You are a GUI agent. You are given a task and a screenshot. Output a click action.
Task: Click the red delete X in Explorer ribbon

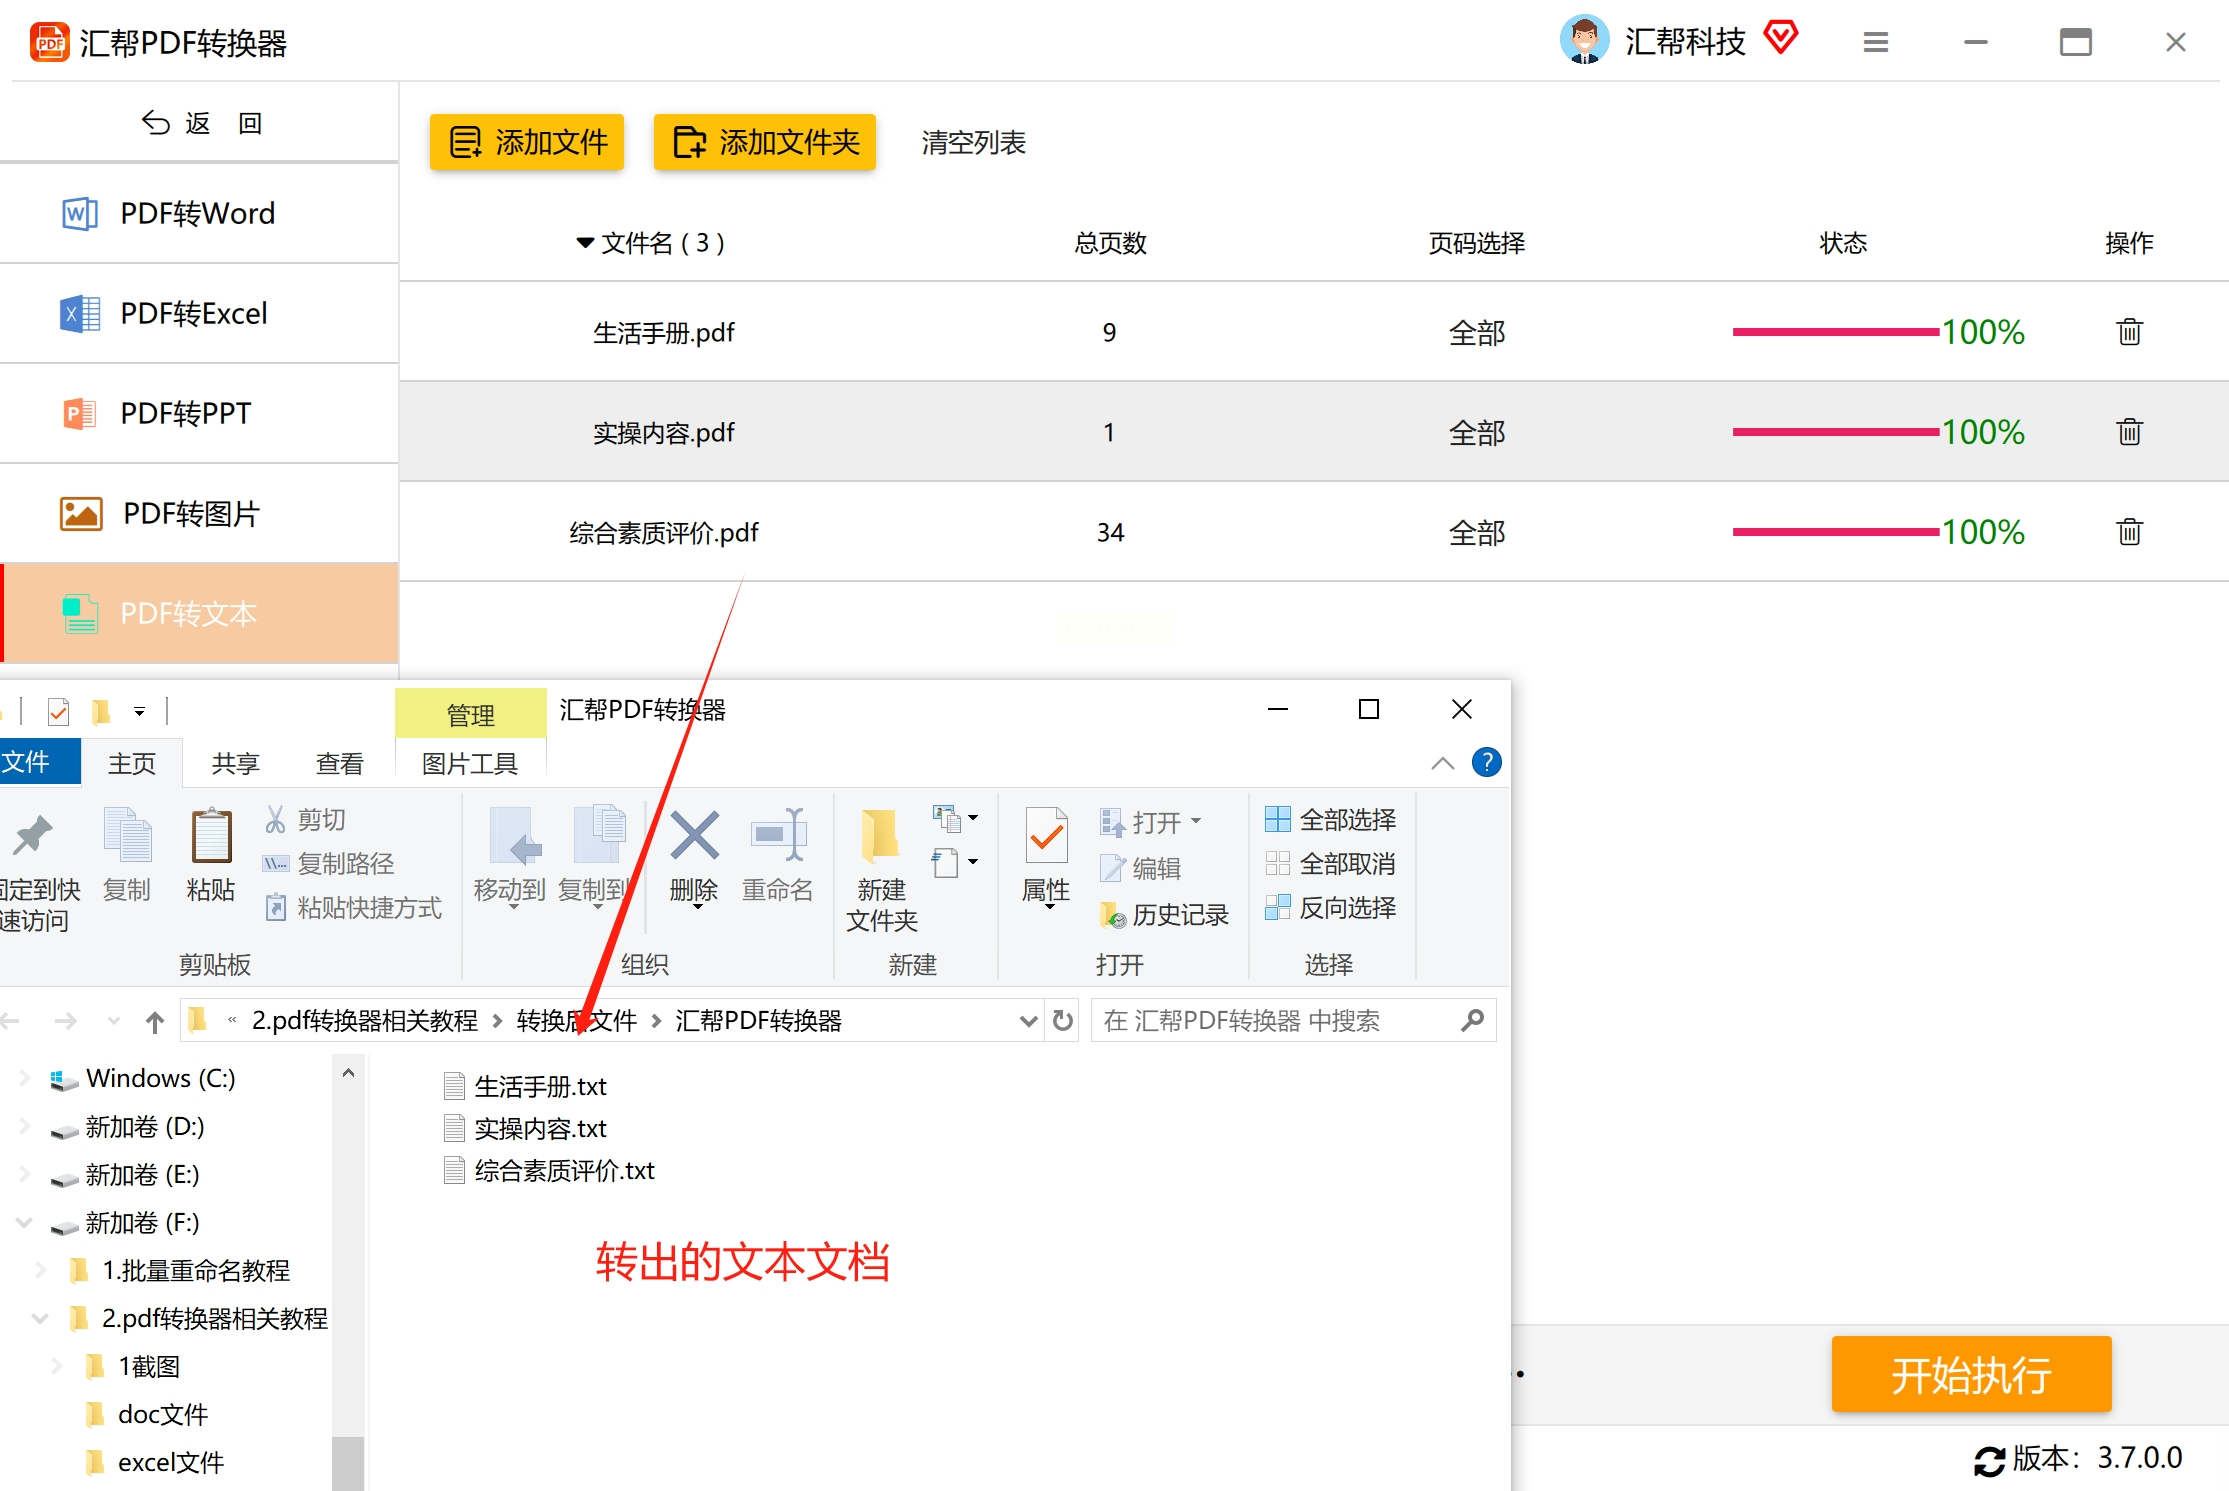[694, 836]
